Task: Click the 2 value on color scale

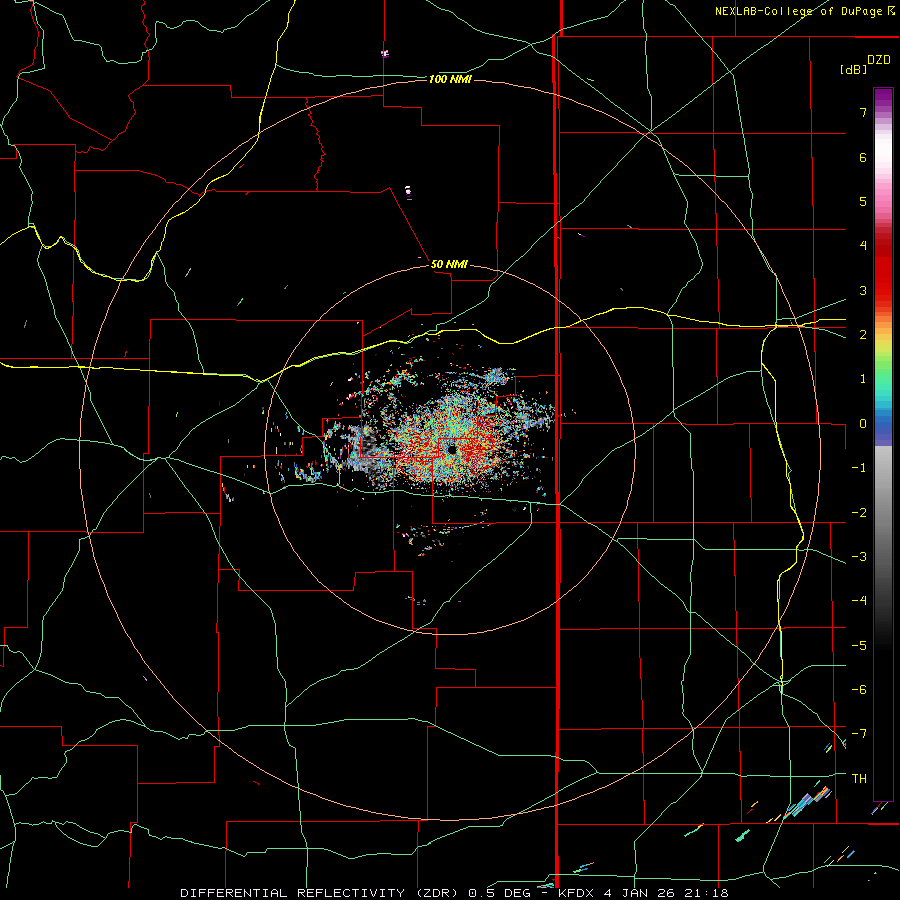Action: 863,335
